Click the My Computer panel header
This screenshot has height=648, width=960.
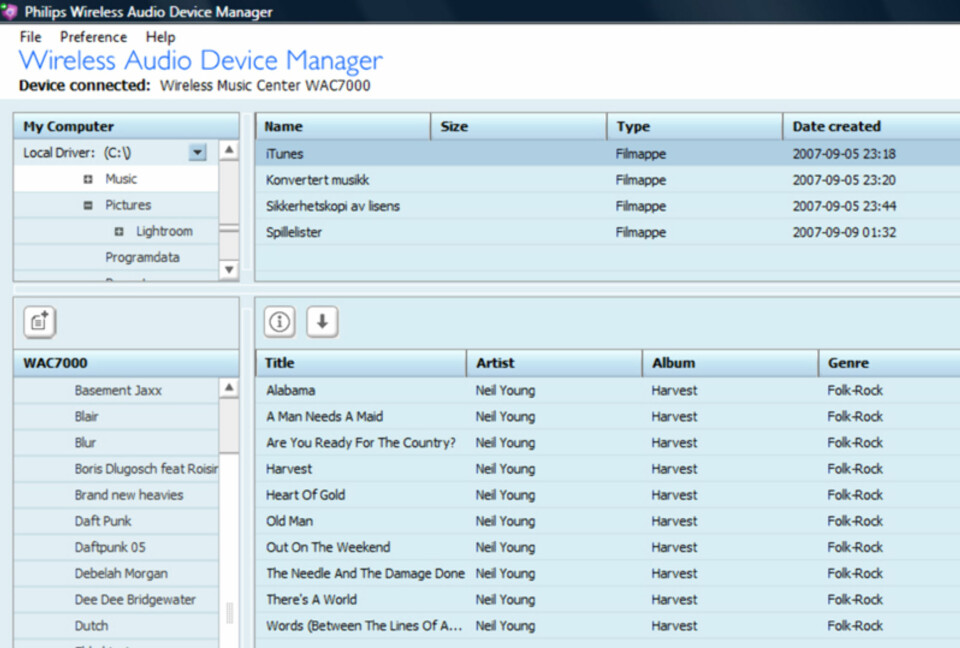126,126
